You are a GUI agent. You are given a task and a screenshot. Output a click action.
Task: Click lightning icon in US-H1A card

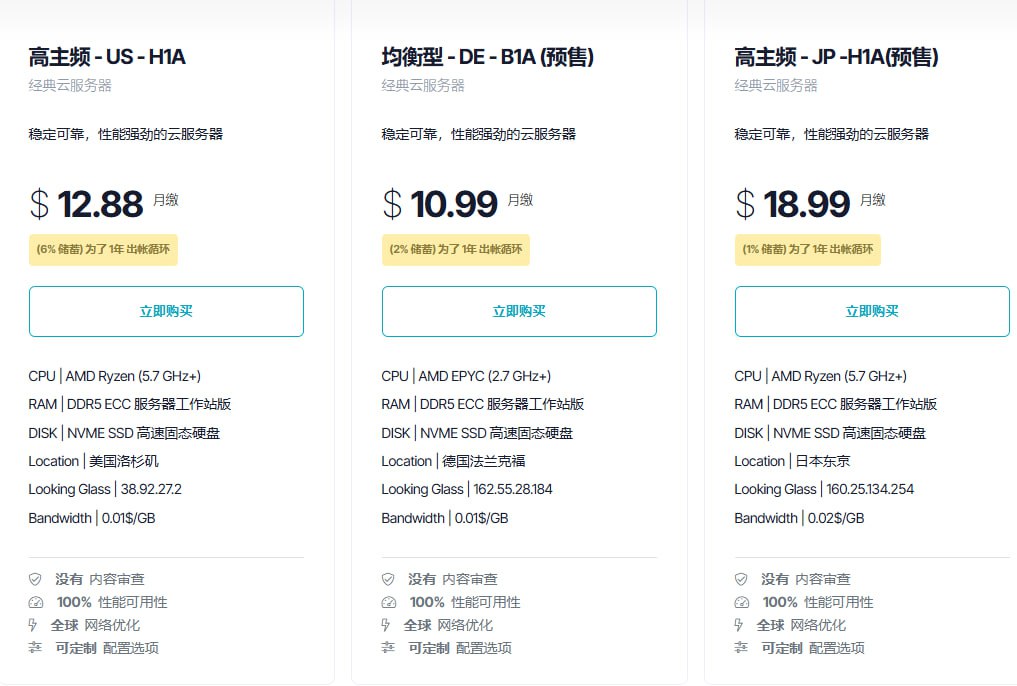(x=34, y=625)
